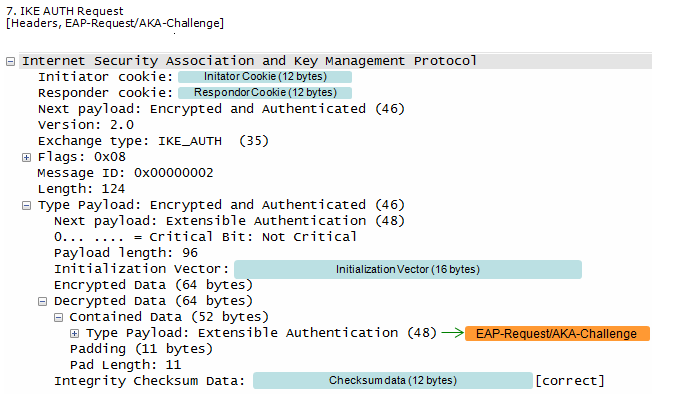The width and height of the screenshot is (677, 397).
Task: Select the Message ID: 0x00000002 row
Action: point(125,173)
